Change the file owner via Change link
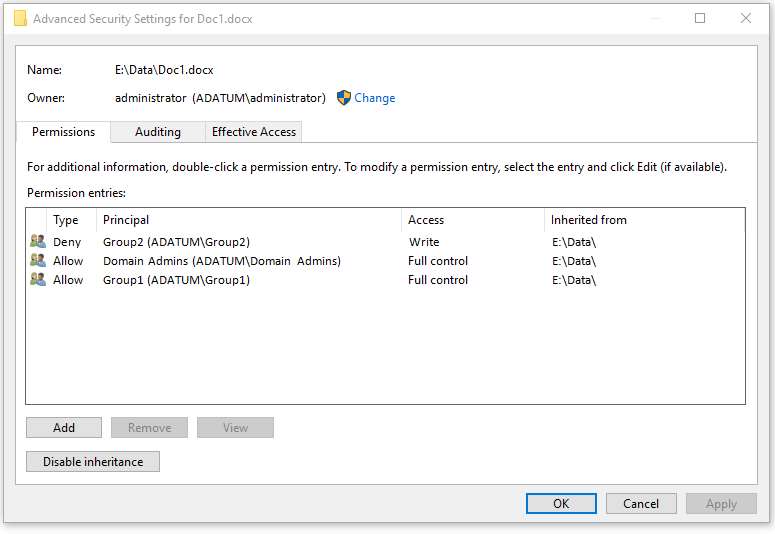775x534 pixels. pyautogui.click(x=375, y=98)
